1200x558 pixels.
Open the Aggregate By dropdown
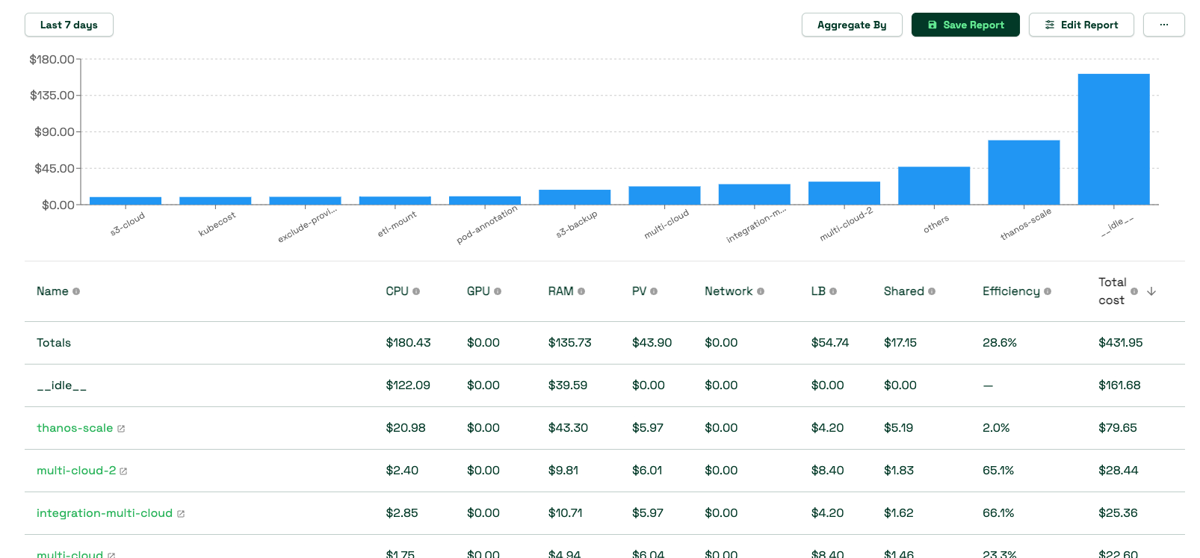(851, 25)
